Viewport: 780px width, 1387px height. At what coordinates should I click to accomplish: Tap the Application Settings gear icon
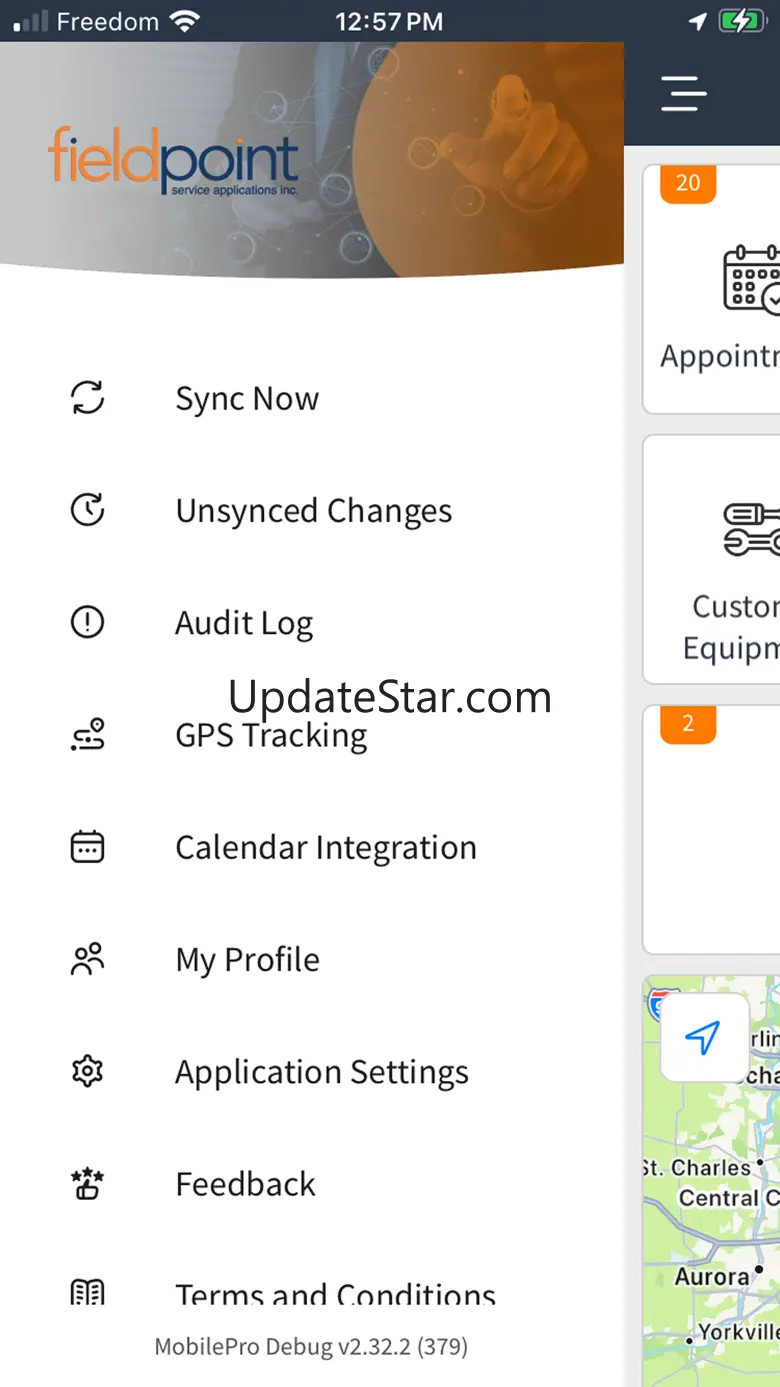click(x=88, y=1072)
